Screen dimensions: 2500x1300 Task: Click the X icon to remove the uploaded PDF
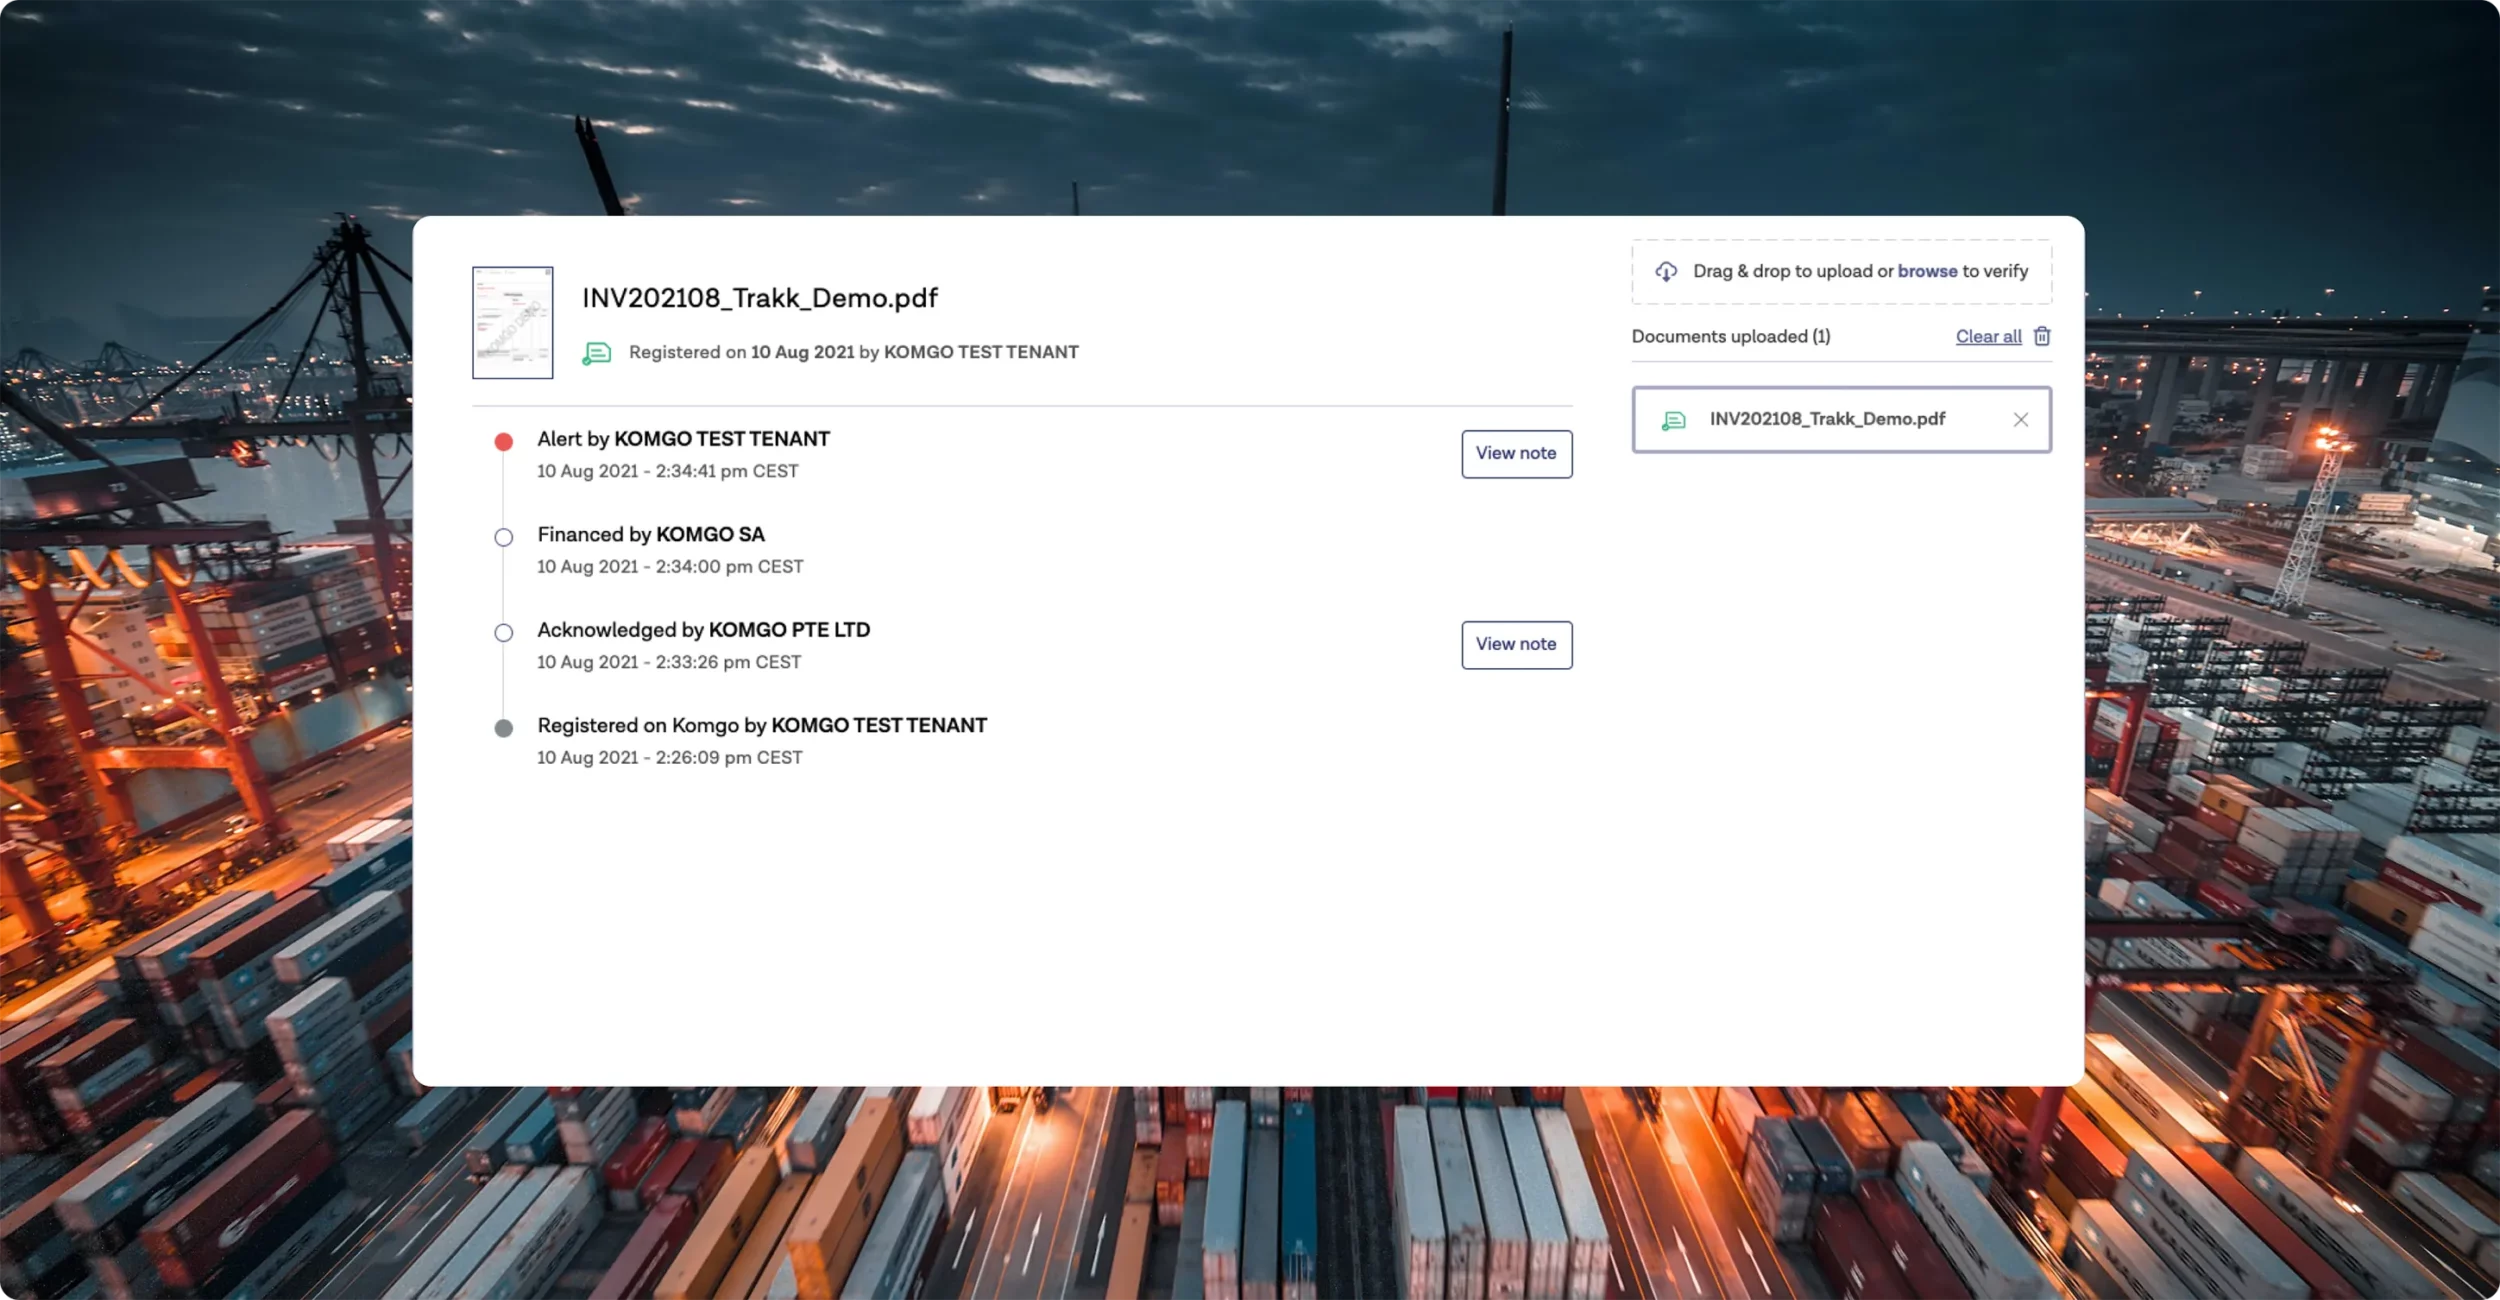tap(2022, 420)
